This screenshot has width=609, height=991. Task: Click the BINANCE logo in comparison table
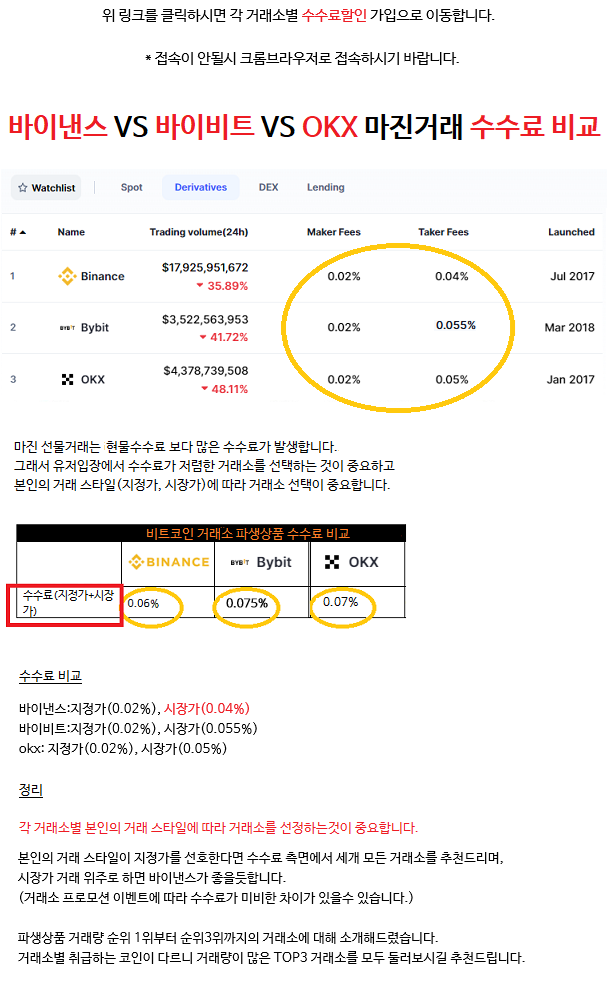pyautogui.click(x=169, y=562)
